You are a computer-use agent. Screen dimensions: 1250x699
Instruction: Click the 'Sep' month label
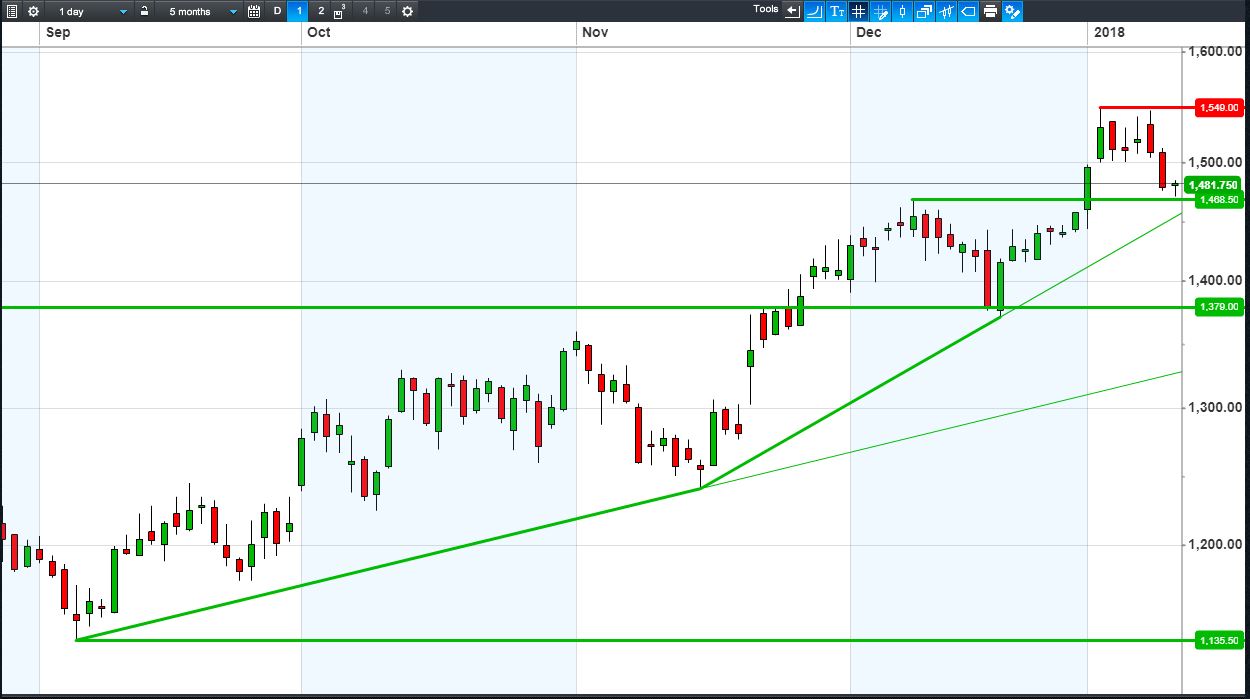click(x=58, y=33)
